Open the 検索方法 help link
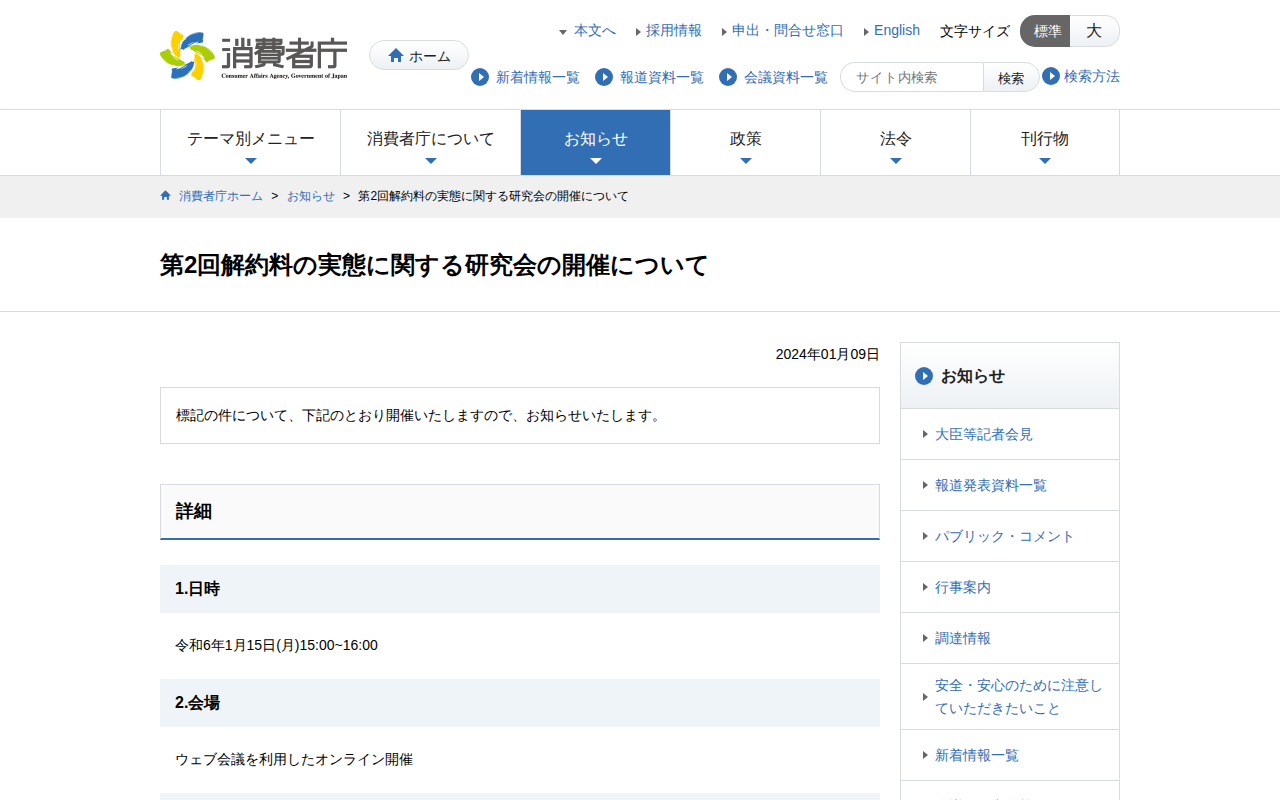Image resolution: width=1280 pixels, height=800 pixels. click(x=1092, y=76)
